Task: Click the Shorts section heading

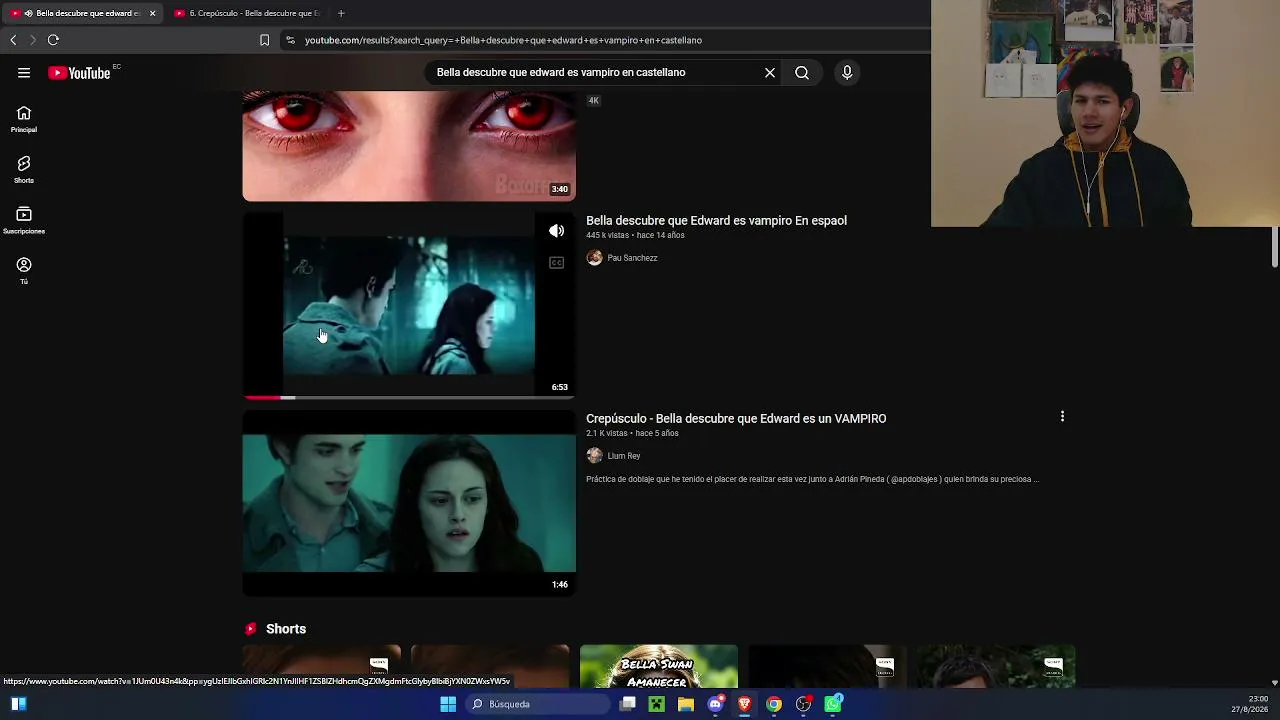Action: pyautogui.click(x=286, y=629)
